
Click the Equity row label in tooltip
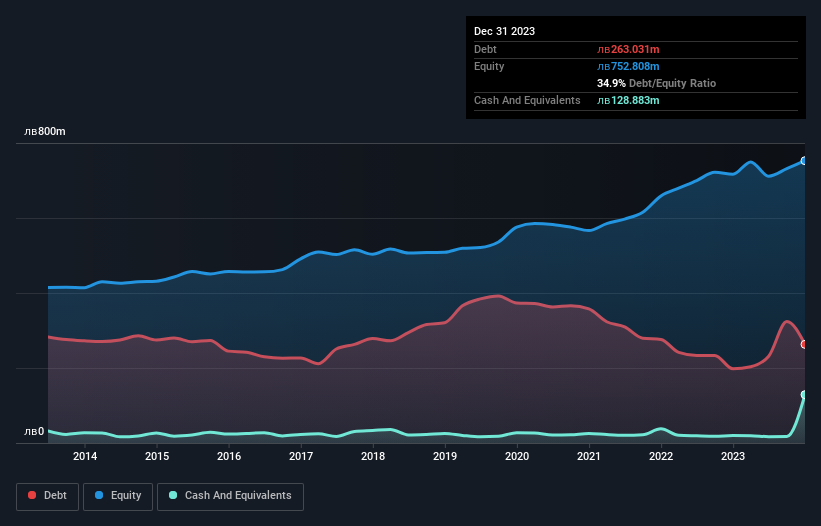pos(489,66)
